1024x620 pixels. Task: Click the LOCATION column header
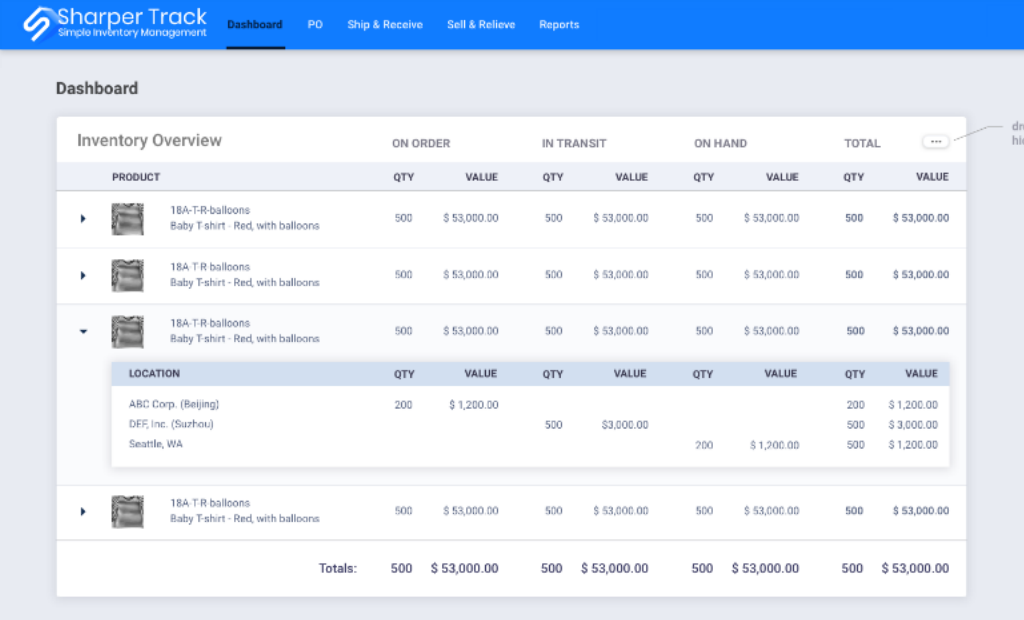tap(154, 374)
